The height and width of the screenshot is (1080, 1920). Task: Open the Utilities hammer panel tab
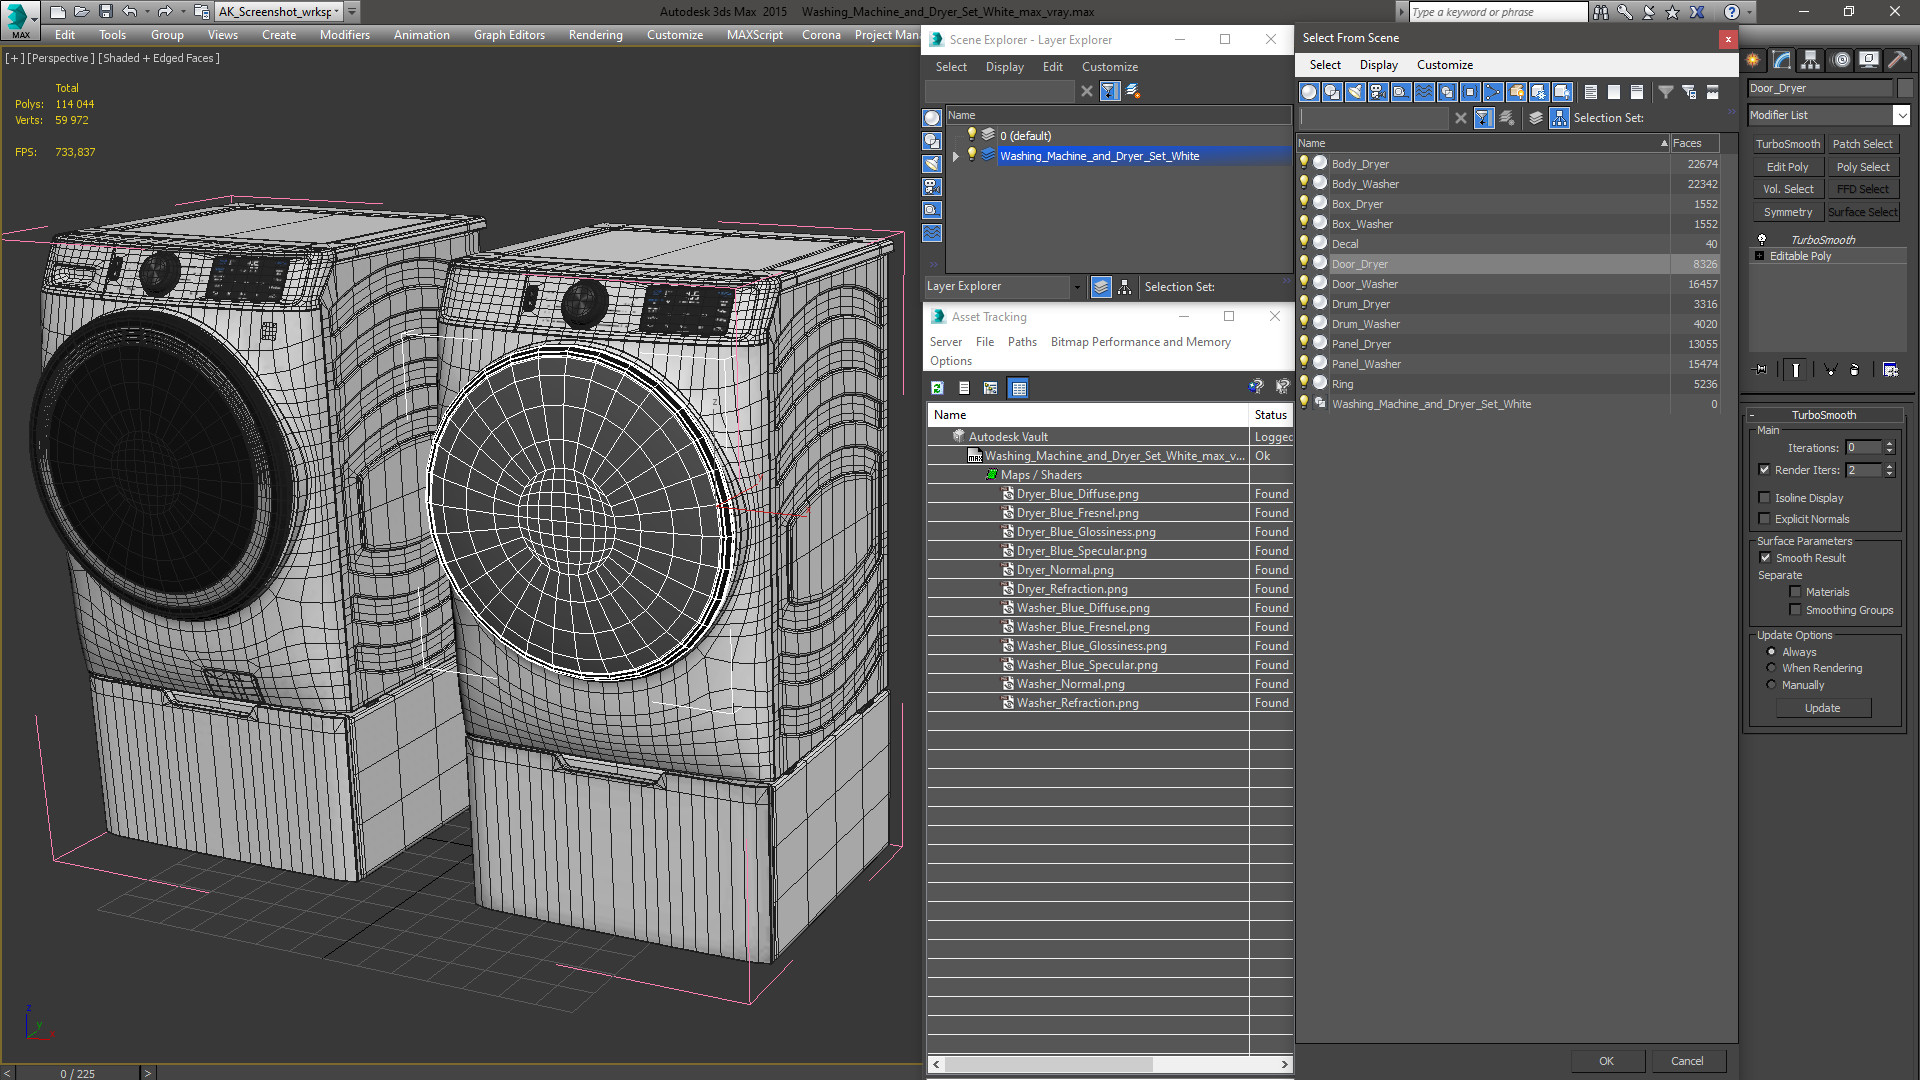[1897, 60]
